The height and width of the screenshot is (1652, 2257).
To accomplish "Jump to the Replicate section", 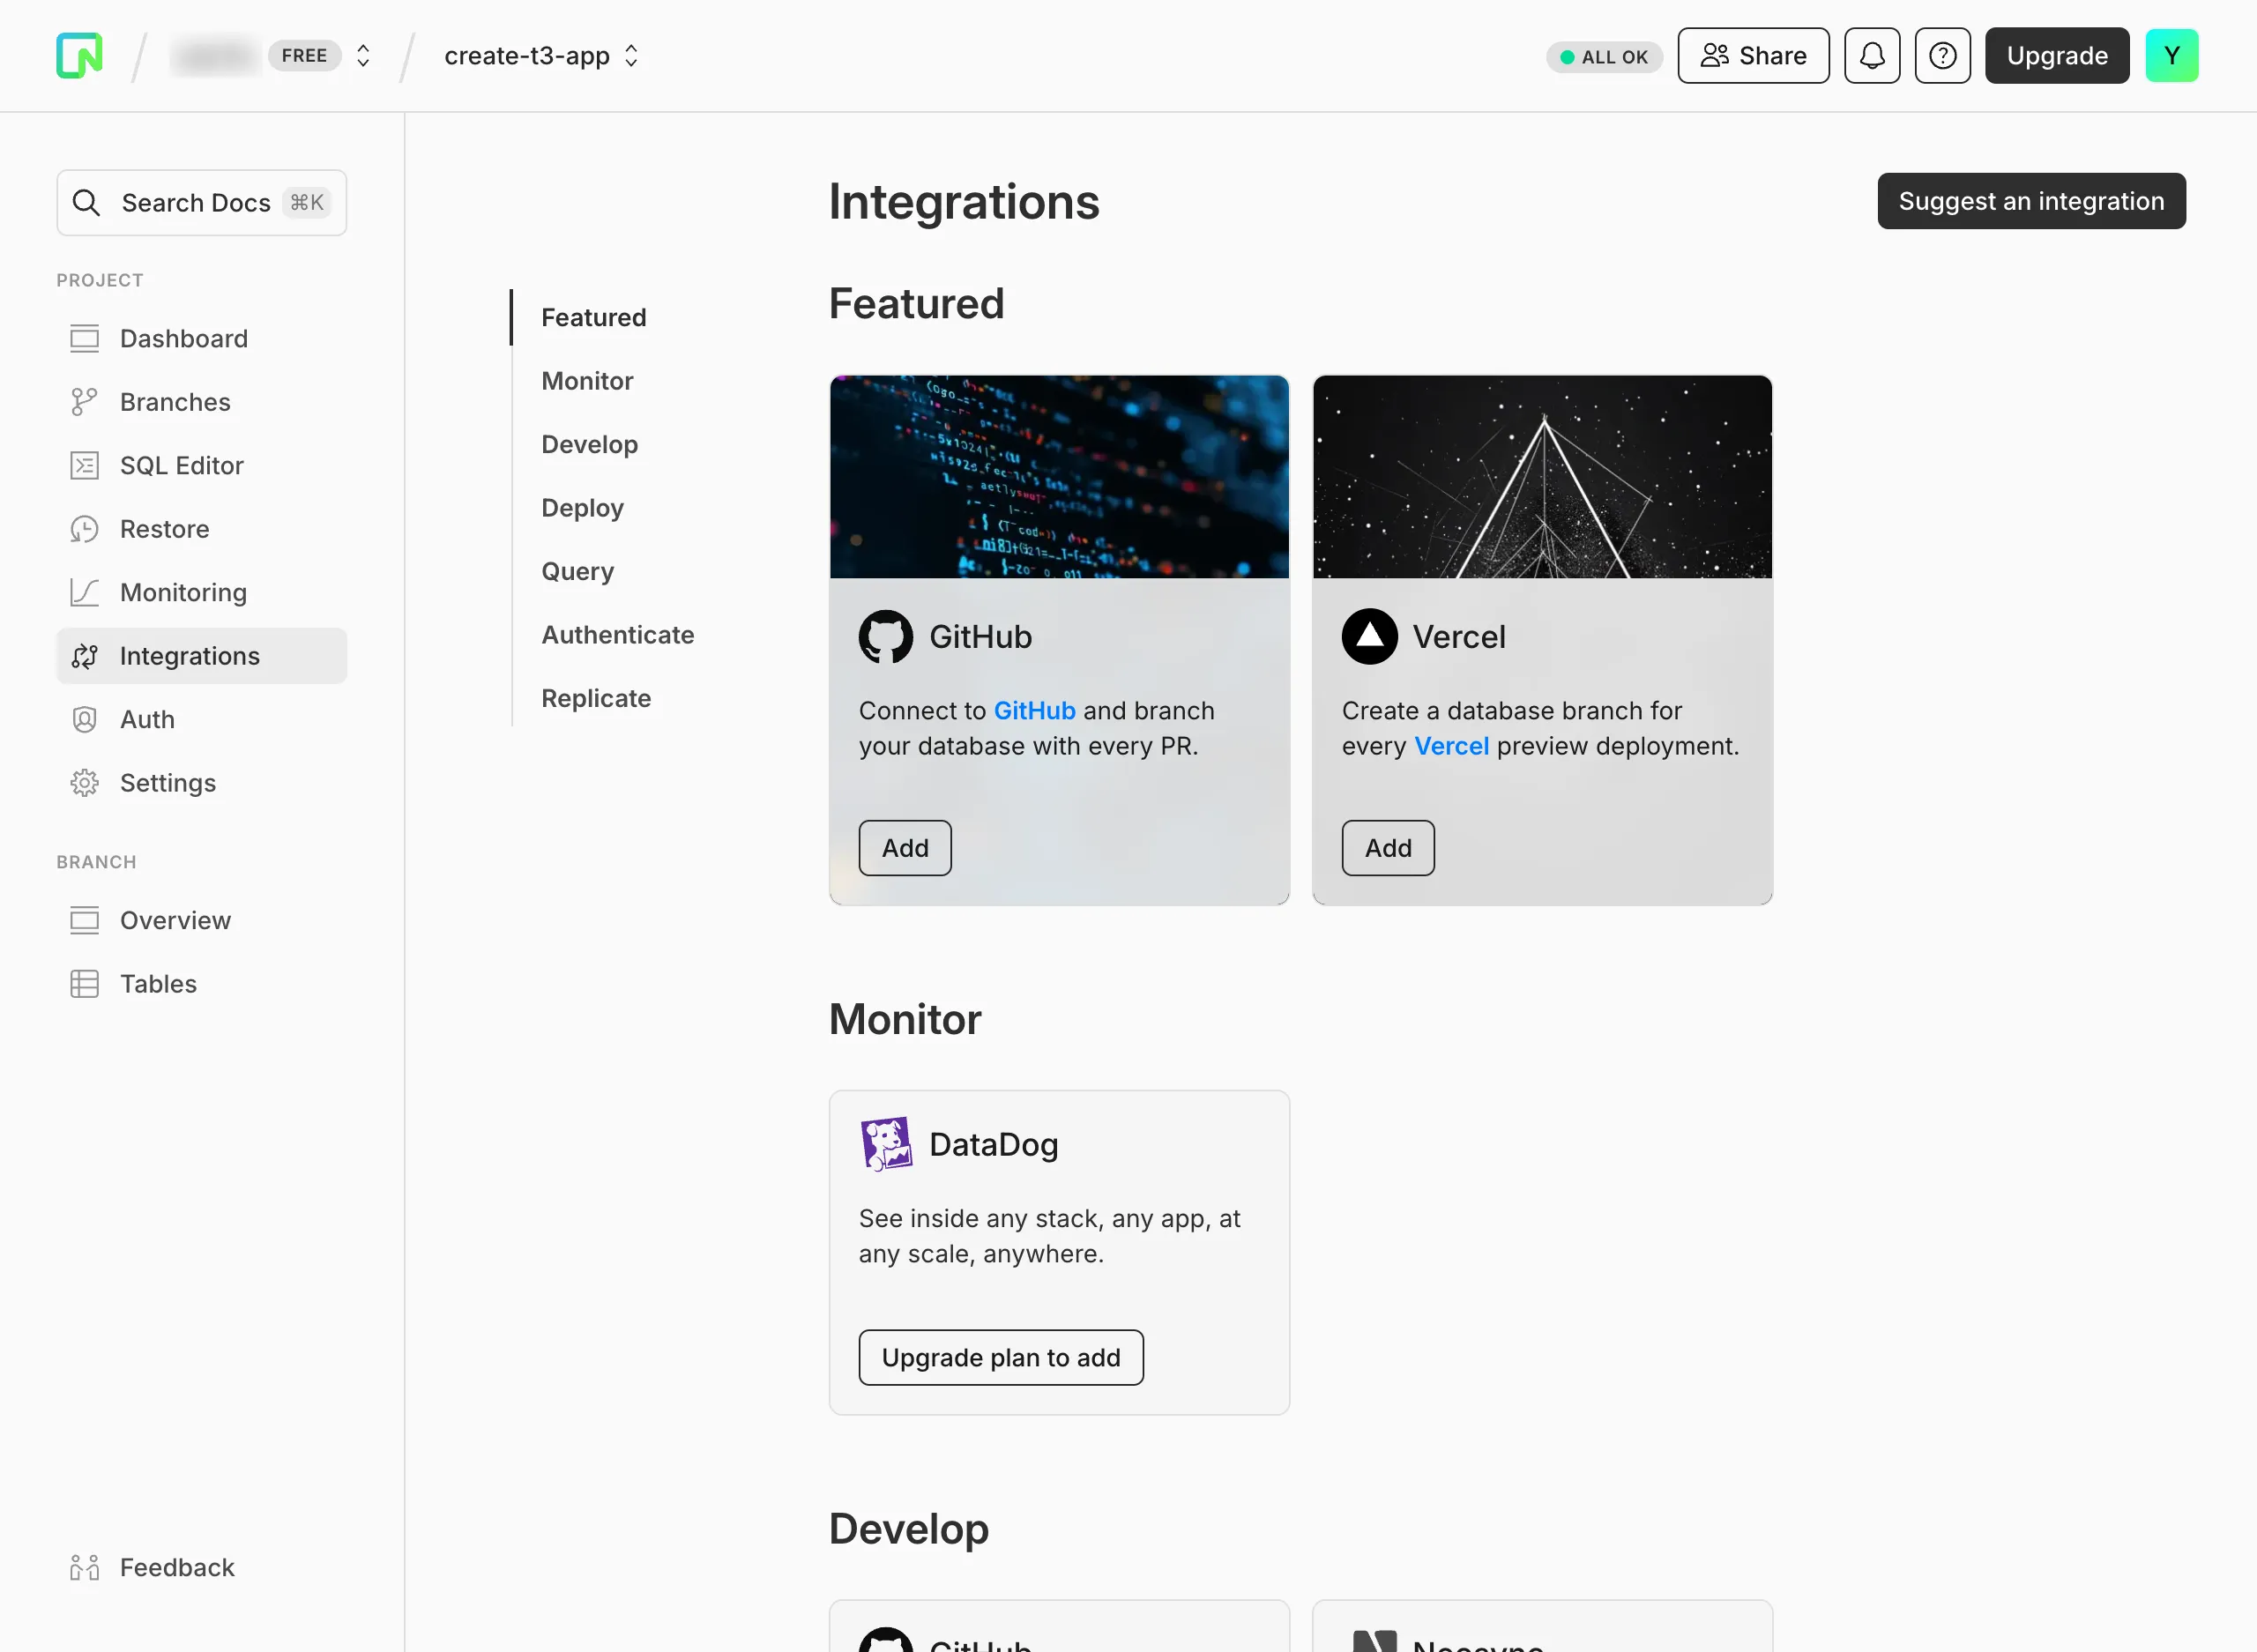I will coord(596,699).
